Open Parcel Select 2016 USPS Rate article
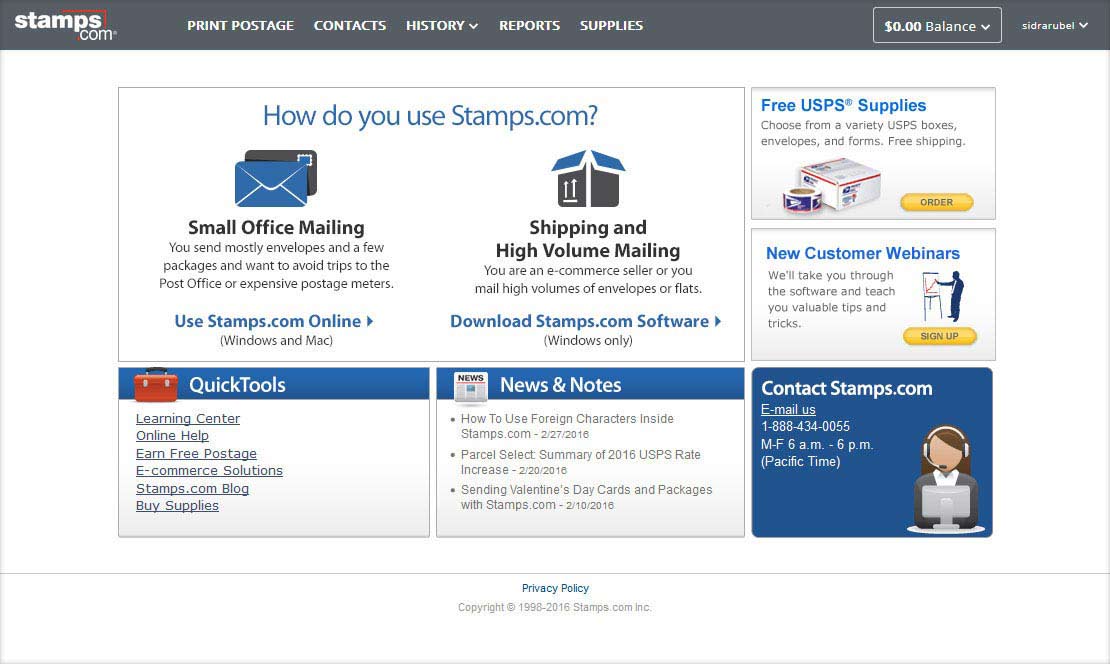 [x=580, y=462]
